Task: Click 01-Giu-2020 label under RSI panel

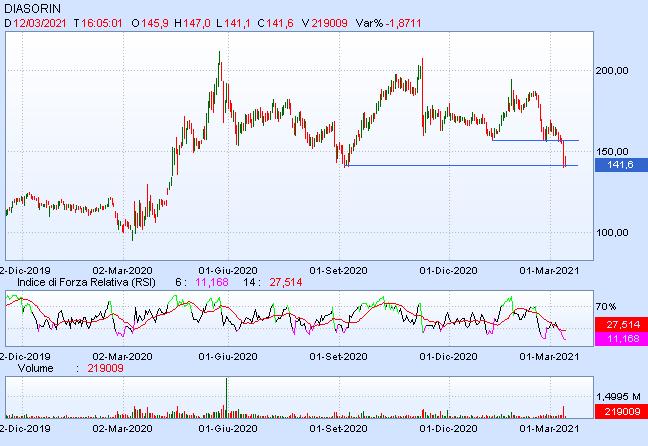Action: tap(228, 356)
